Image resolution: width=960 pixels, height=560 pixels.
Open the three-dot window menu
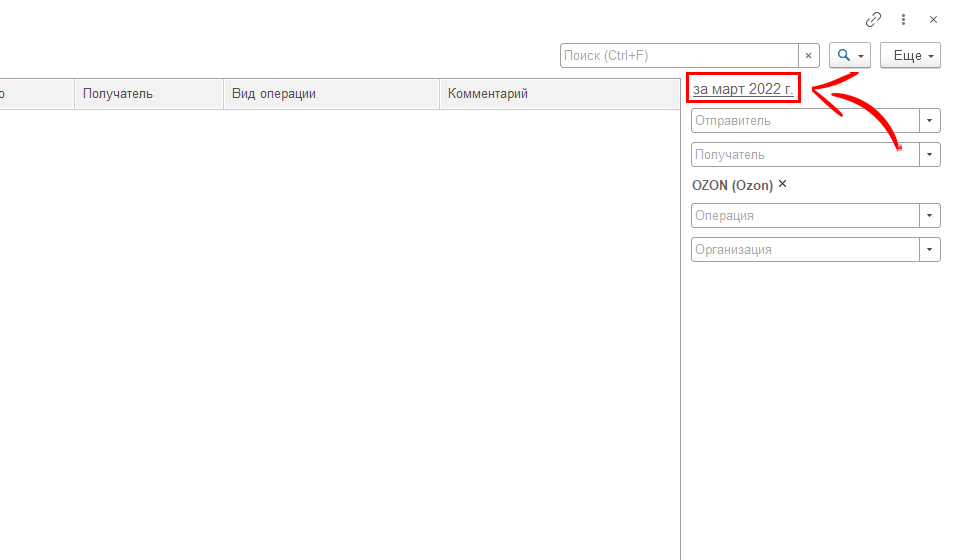click(x=903, y=19)
